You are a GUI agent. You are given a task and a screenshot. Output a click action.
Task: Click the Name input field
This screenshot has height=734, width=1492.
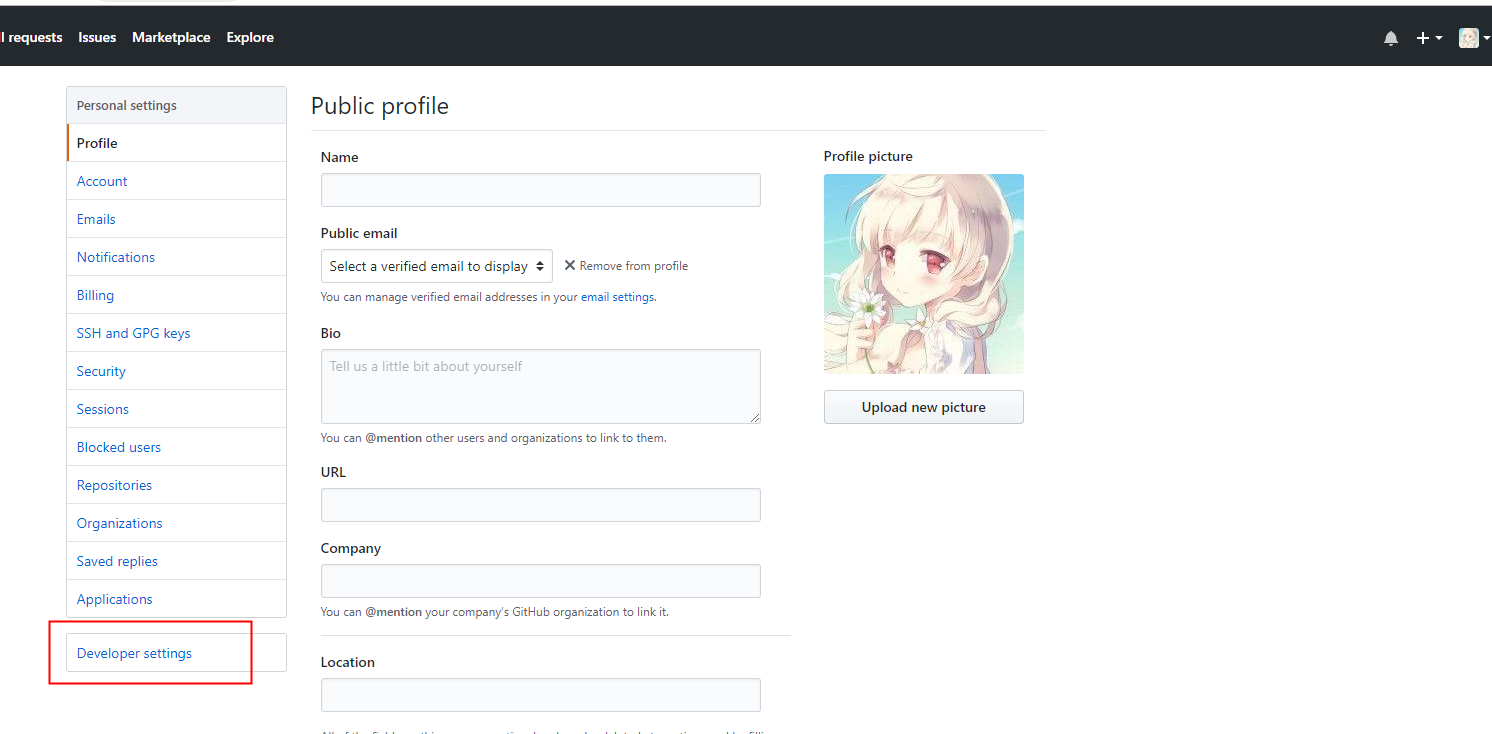click(x=540, y=189)
